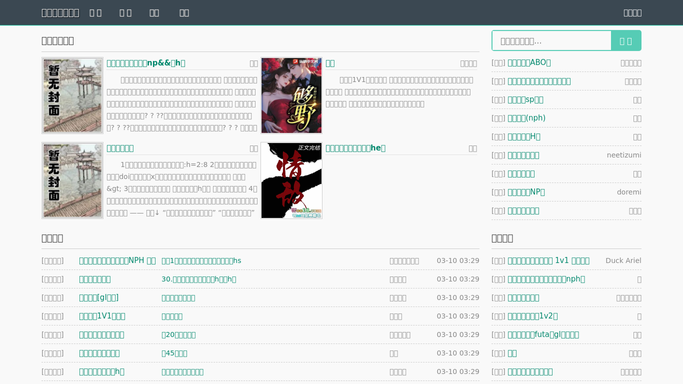This screenshot has height=384, width=683.
Task: Open featured title ending with he
Action: 355,148
